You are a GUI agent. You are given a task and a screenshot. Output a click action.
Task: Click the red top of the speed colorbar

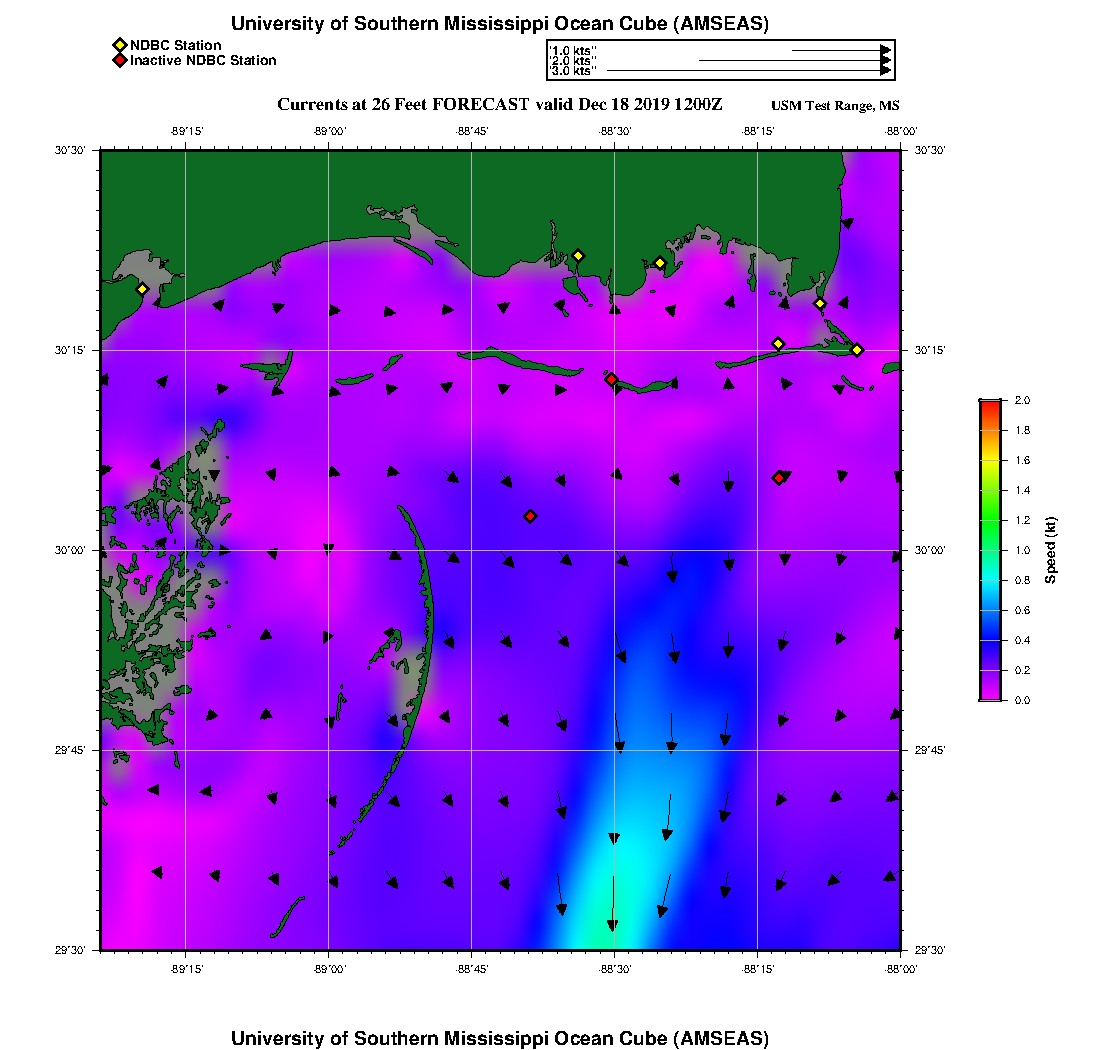989,403
